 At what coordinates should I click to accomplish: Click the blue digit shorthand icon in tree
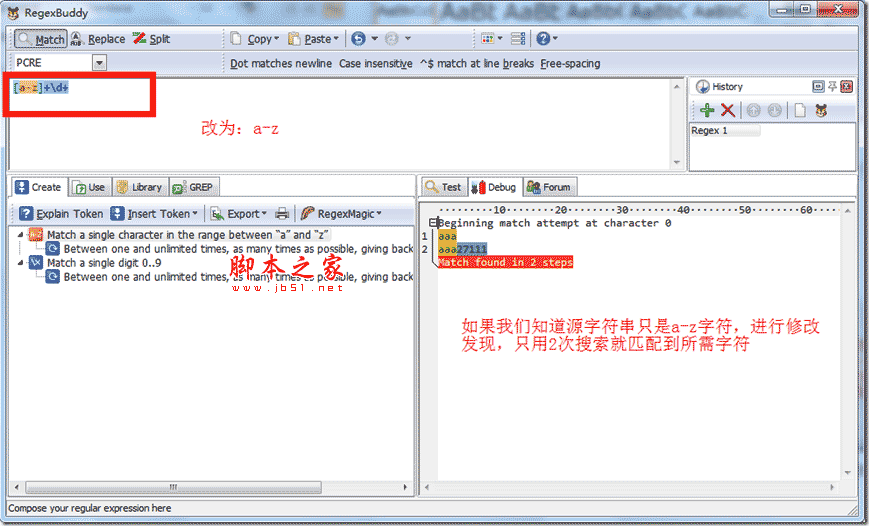tap(36, 263)
